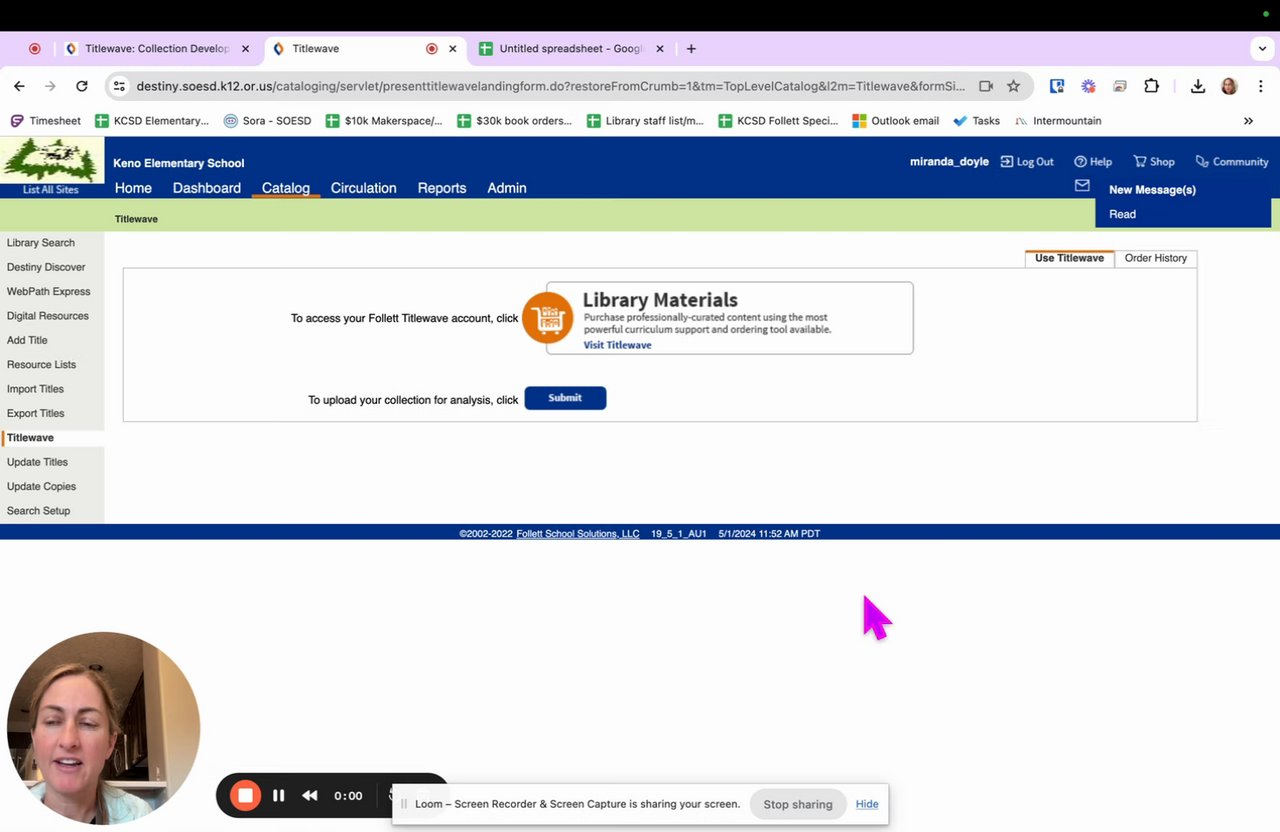Go forward with the browser forward arrow
Screen dimensions: 1280x832
point(50,86)
